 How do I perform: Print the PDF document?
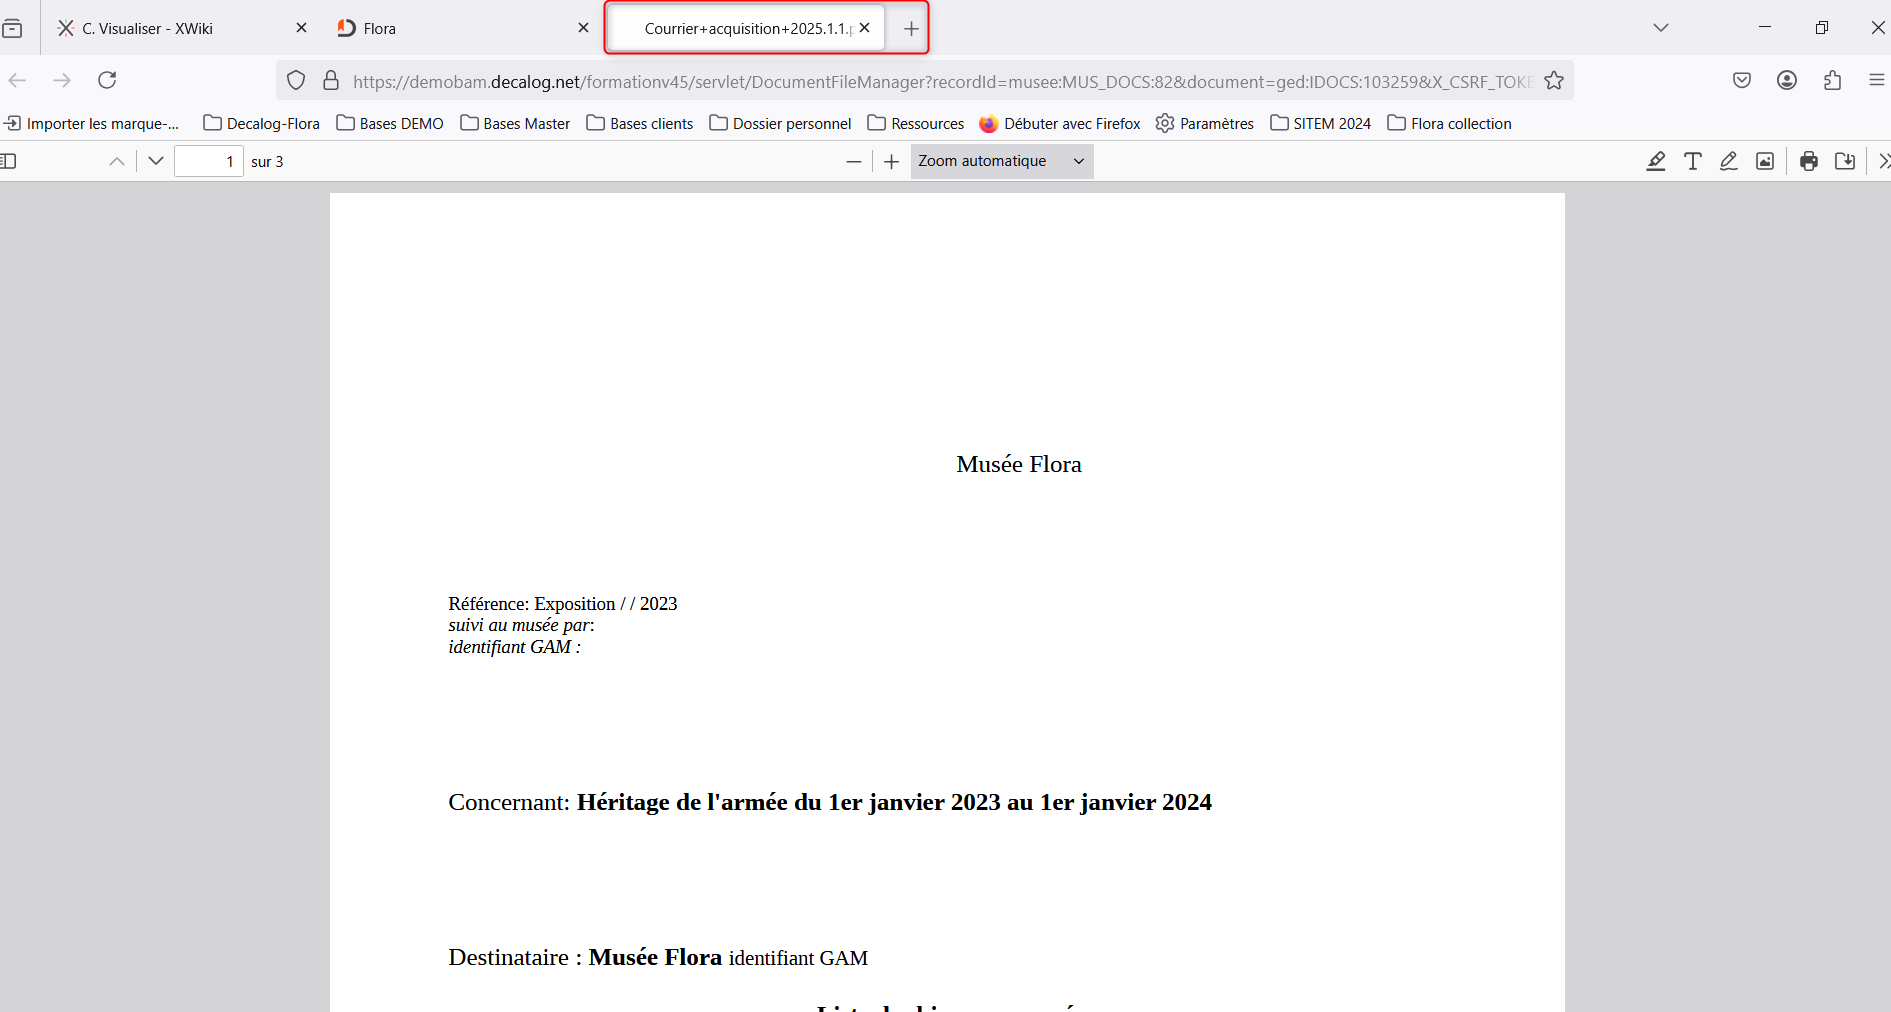coord(1808,161)
